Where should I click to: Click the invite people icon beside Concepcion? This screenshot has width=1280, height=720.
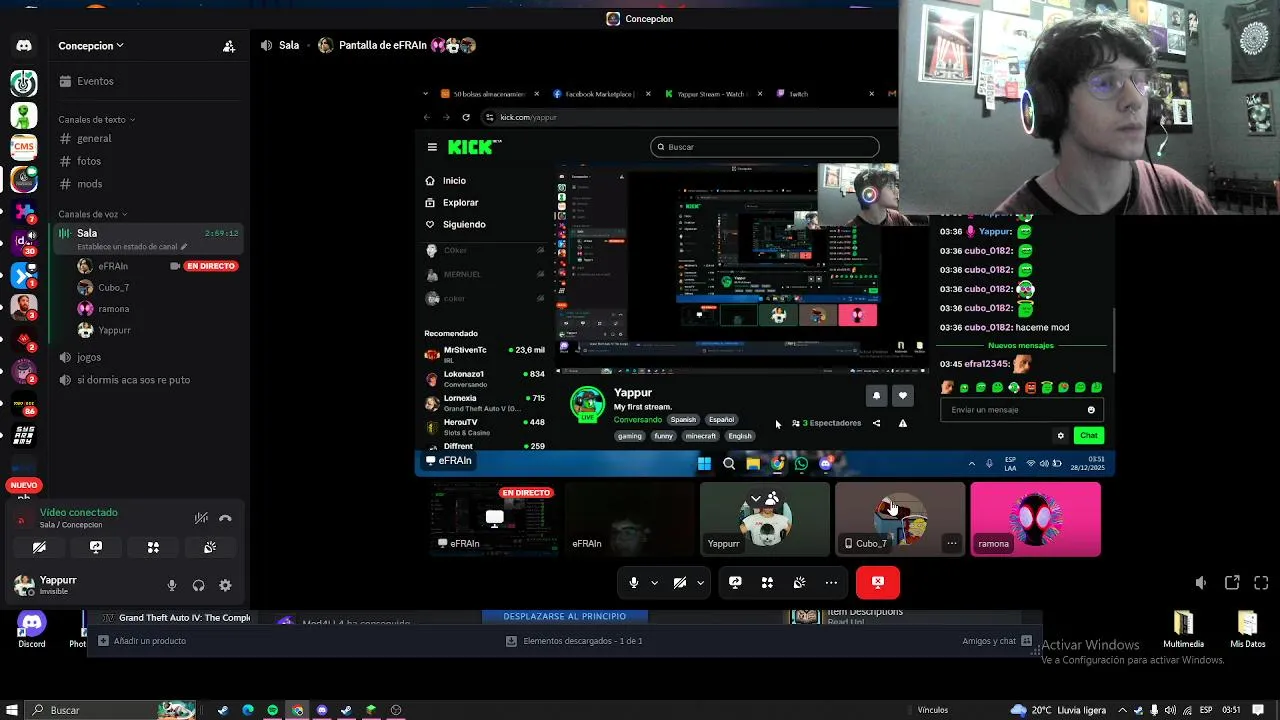pyautogui.click(x=229, y=46)
